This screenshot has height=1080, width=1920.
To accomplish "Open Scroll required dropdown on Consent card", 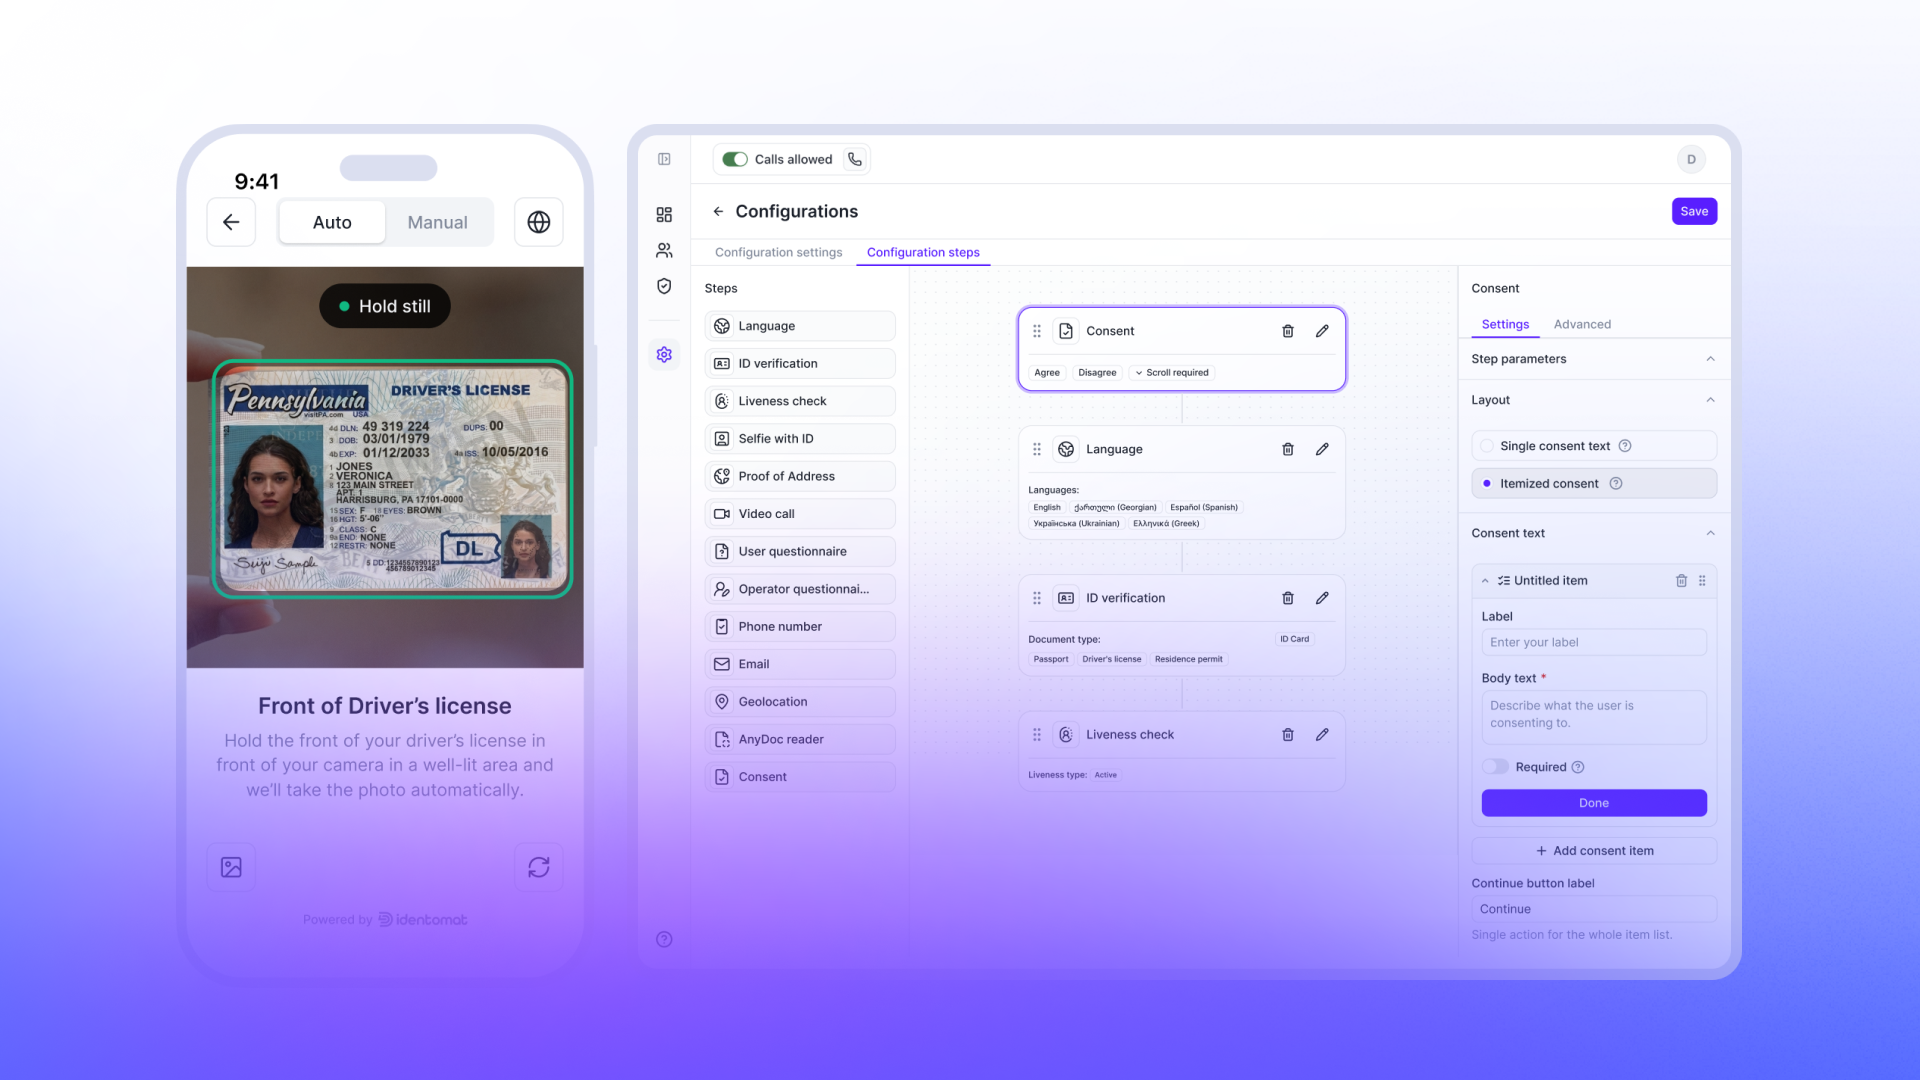I will pyautogui.click(x=1171, y=372).
